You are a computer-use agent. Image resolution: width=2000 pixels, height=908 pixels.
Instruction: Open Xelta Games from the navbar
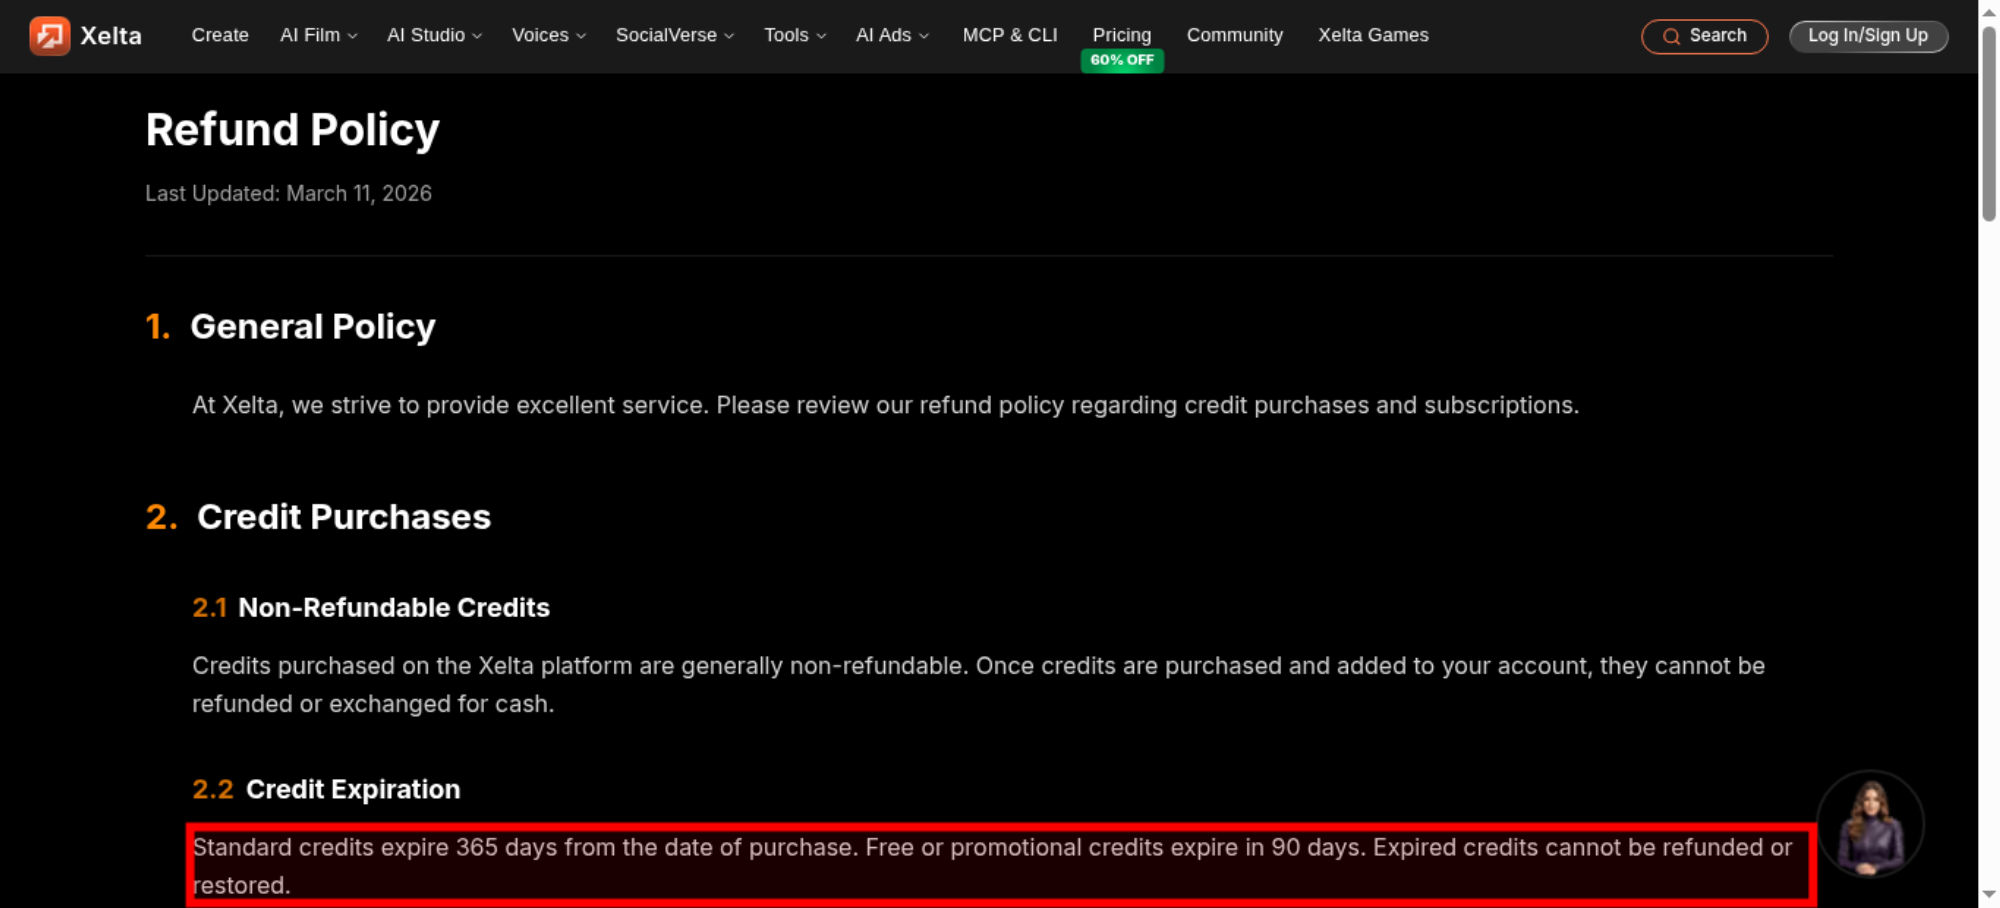point(1373,35)
